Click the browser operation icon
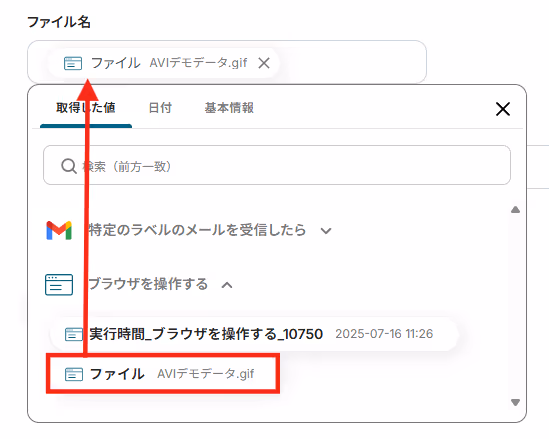549x439 pixels. tap(59, 285)
